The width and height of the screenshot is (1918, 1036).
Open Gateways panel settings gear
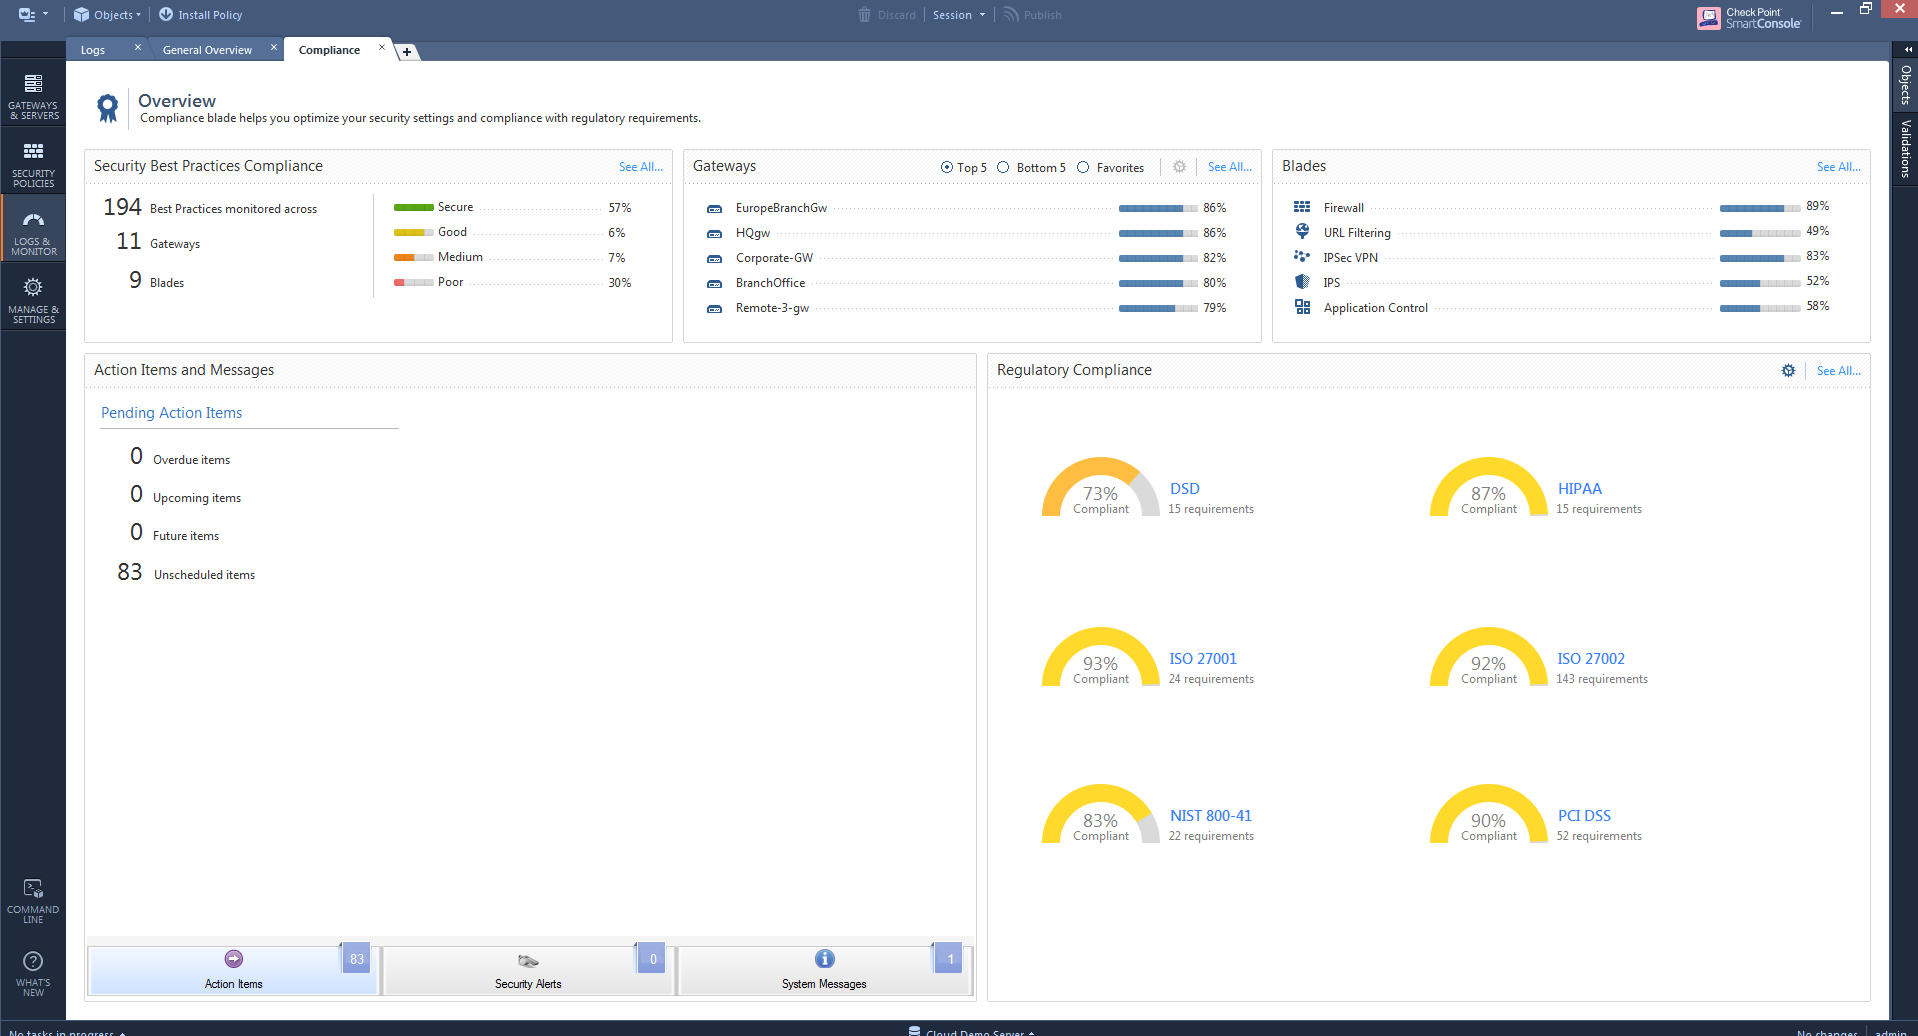[1179, 167]
